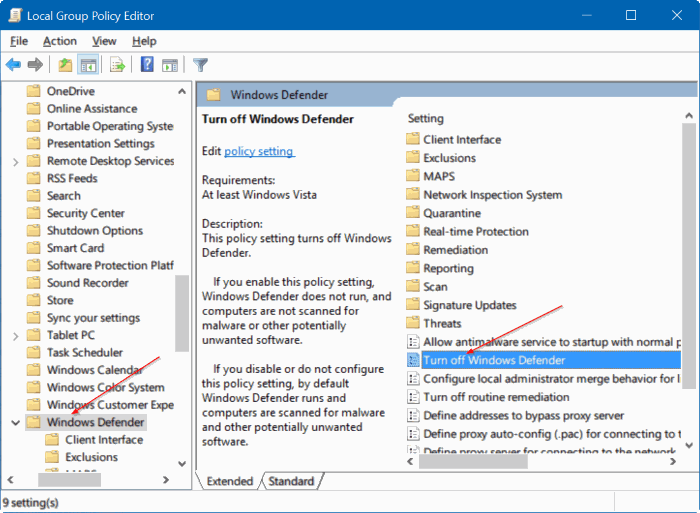Click the Filter funnel toolbar icon
The image size is (700, 513).
coord(200,65)
